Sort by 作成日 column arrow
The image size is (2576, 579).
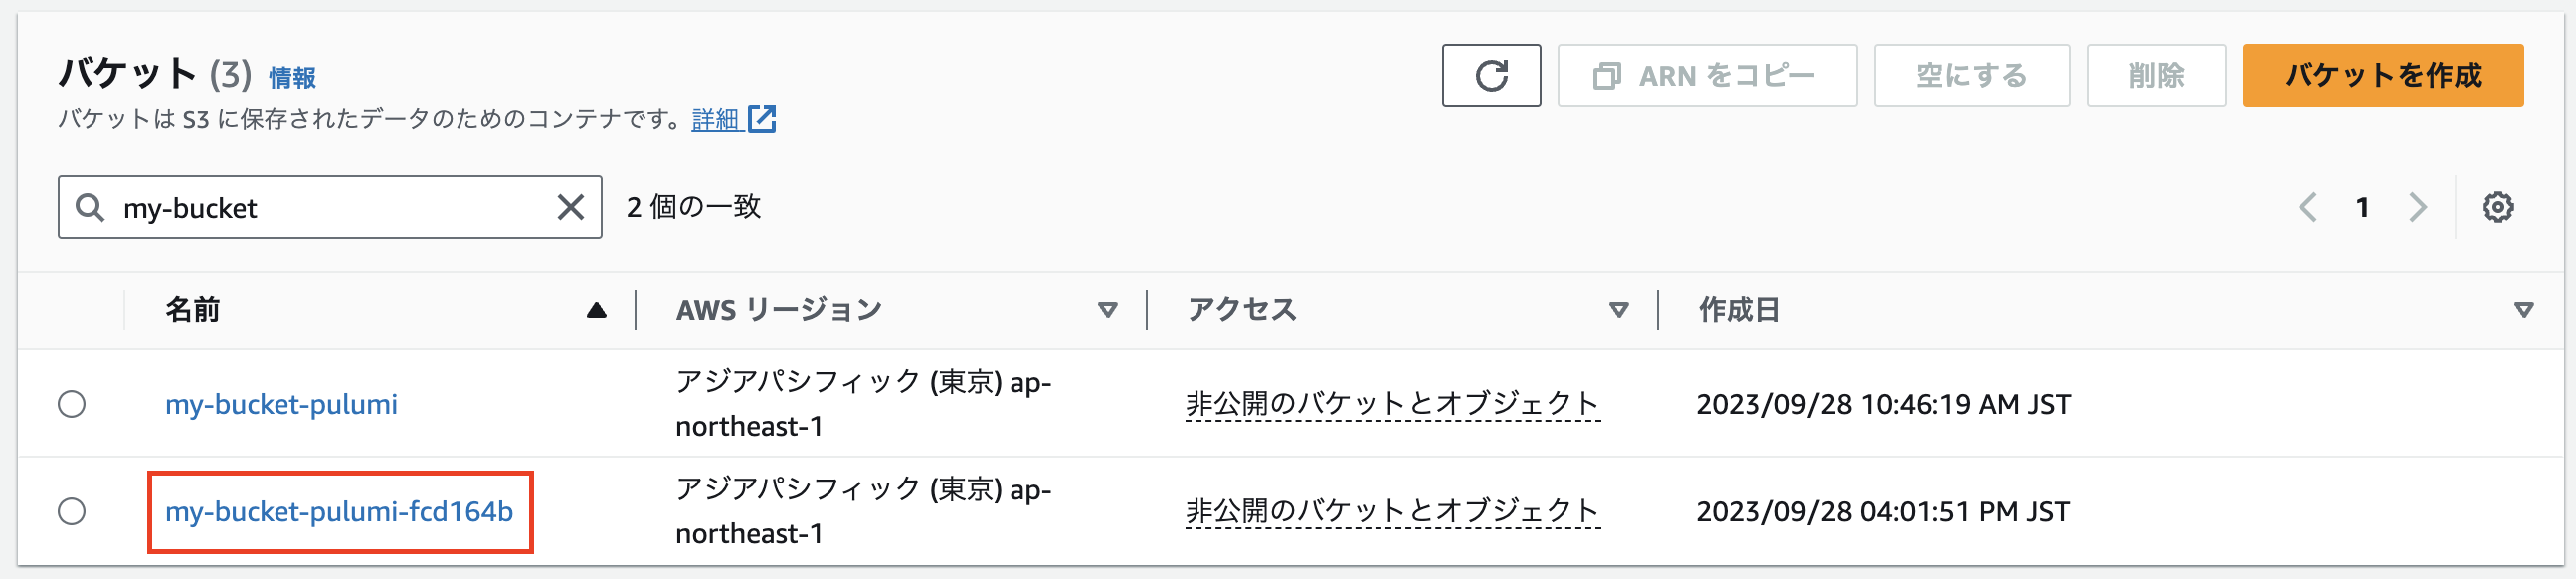click(2523, 310)
